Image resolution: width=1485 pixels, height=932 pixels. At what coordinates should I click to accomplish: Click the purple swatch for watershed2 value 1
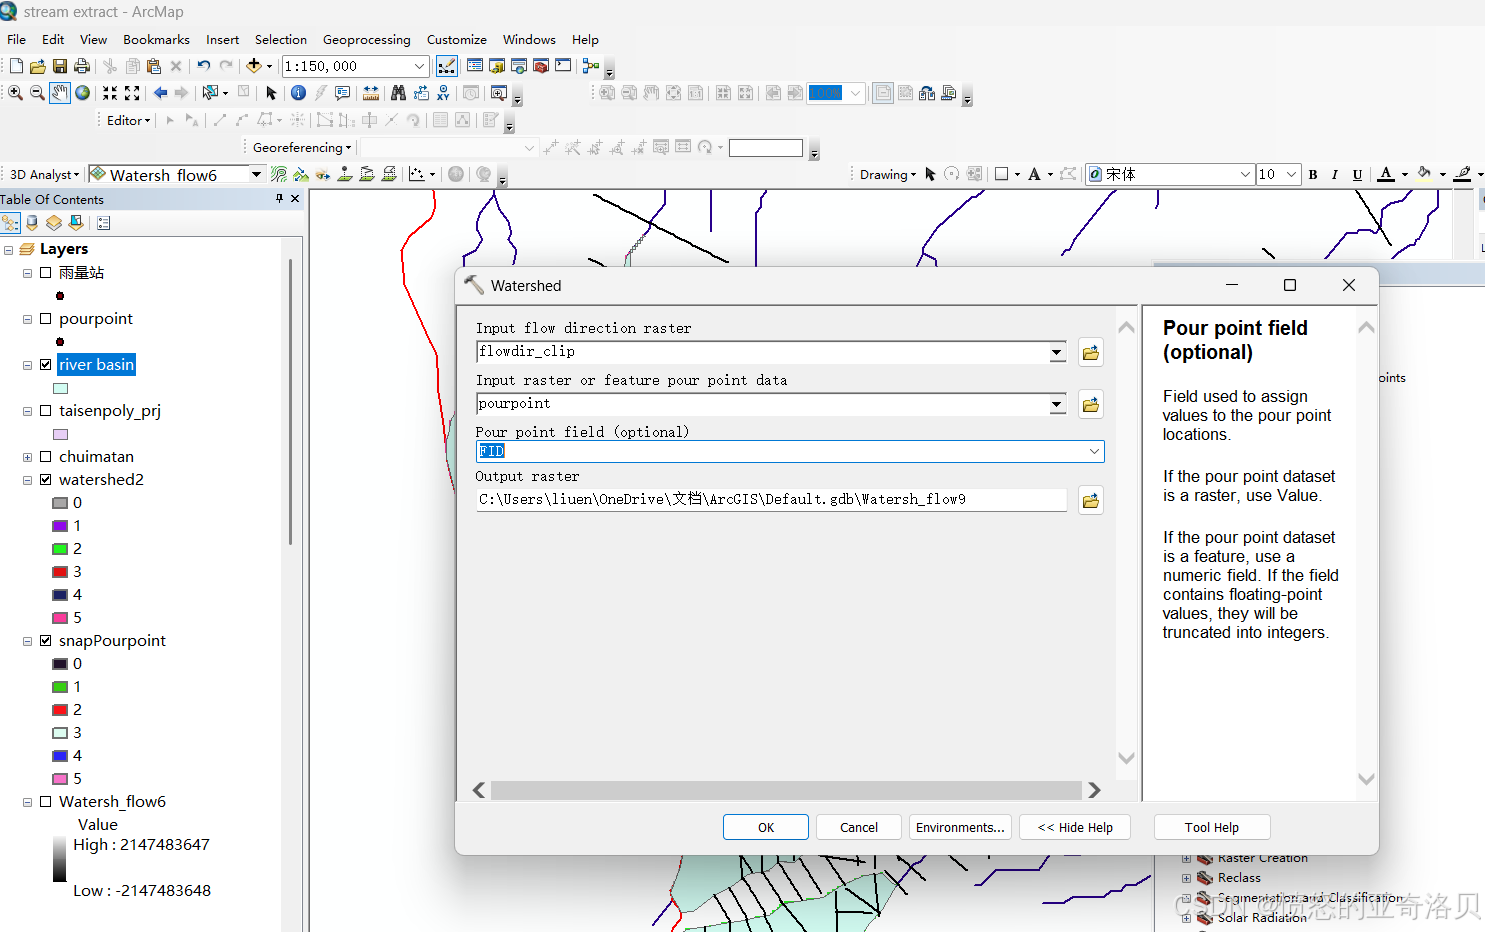coord(60,526)
